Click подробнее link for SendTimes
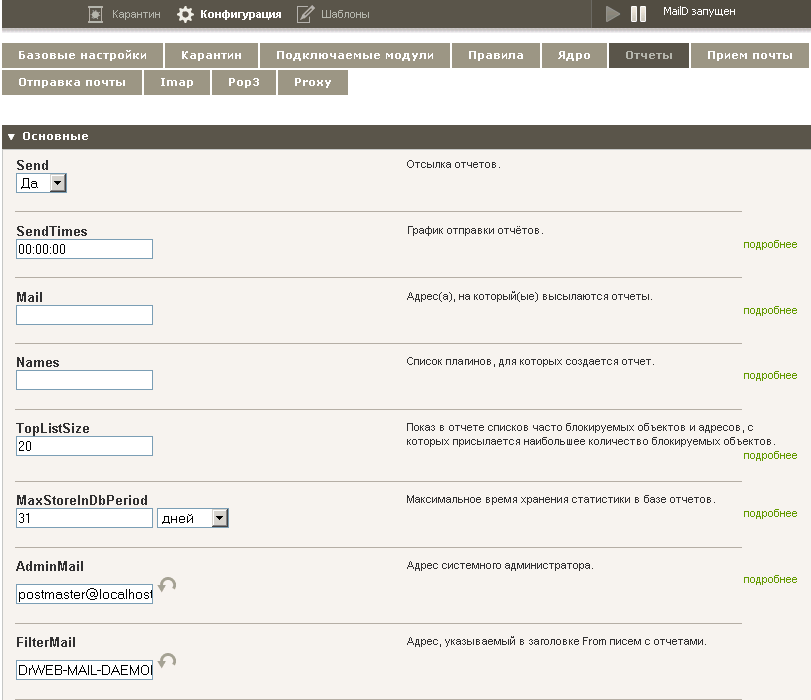This screenshot has height=700, width=811. 770,244
